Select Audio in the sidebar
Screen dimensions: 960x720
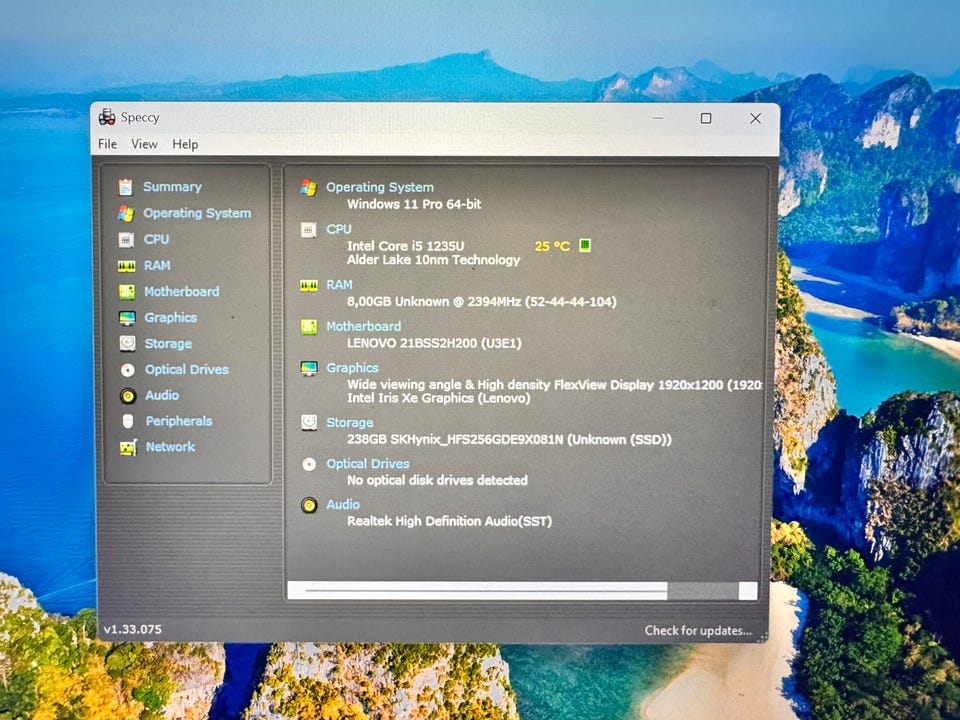pos(162,396)
